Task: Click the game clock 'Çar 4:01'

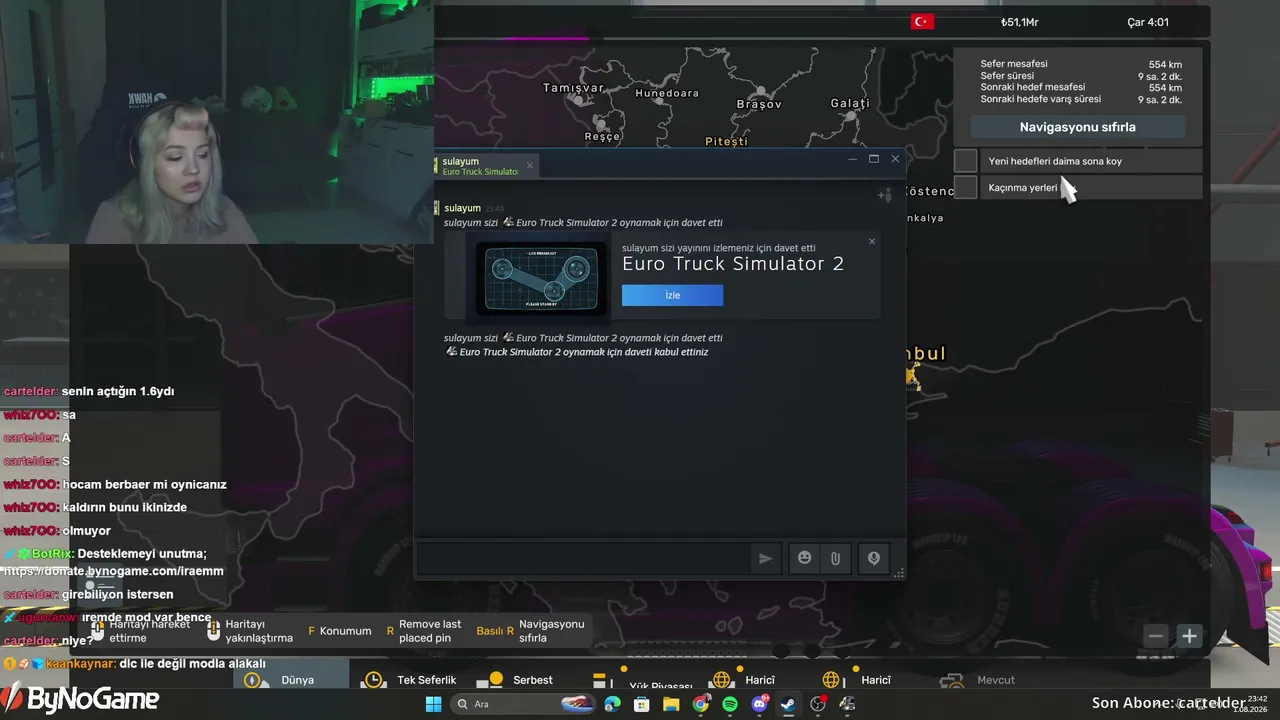Action: 1148,22
